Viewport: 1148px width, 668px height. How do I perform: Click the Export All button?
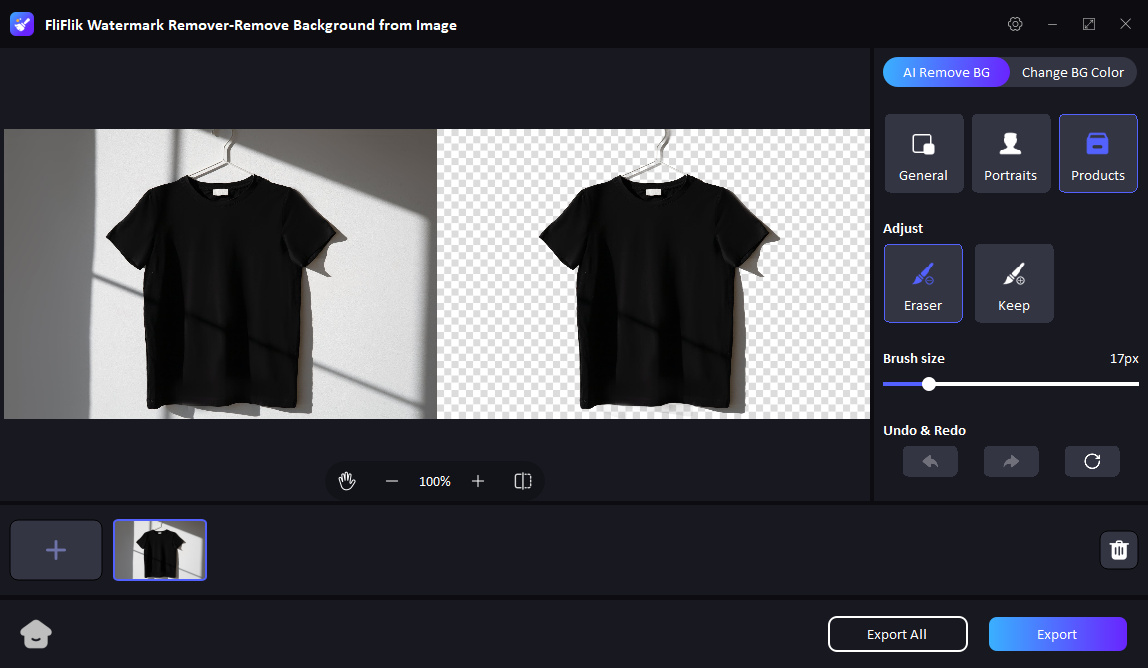point(897,634)
